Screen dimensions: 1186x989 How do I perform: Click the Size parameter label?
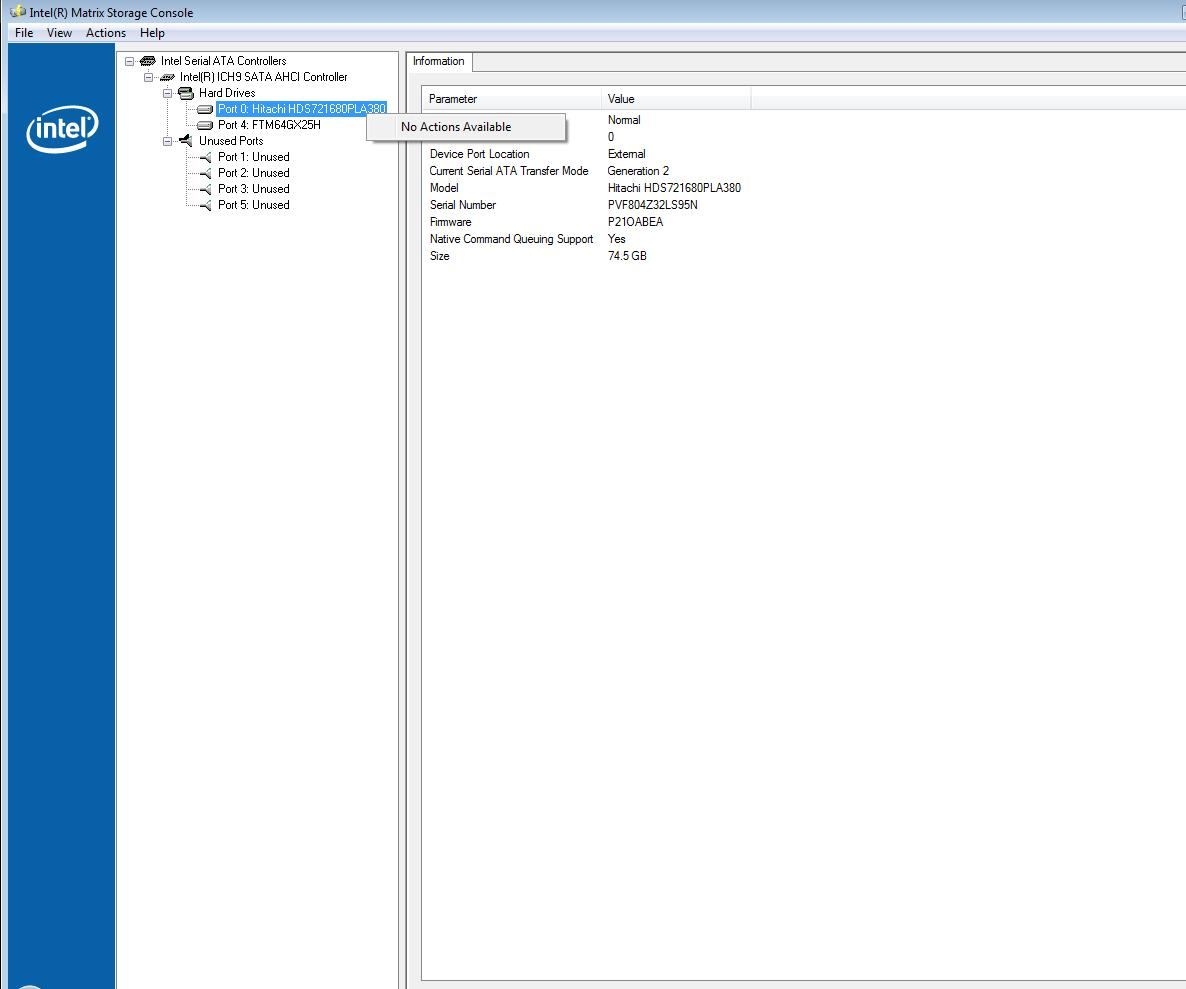tap(439, 256)
